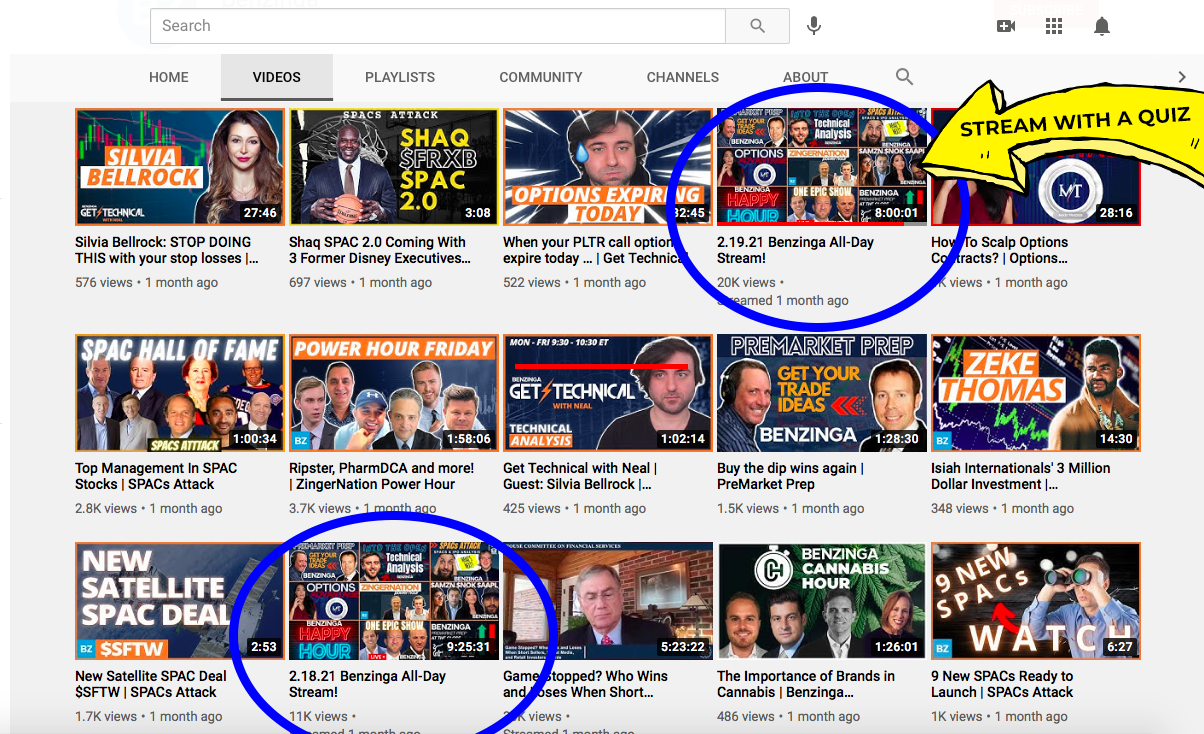1204x734 pixels.
Task: Open the notifications bell
Action: pyautogui.click(x=1102, y=25)
